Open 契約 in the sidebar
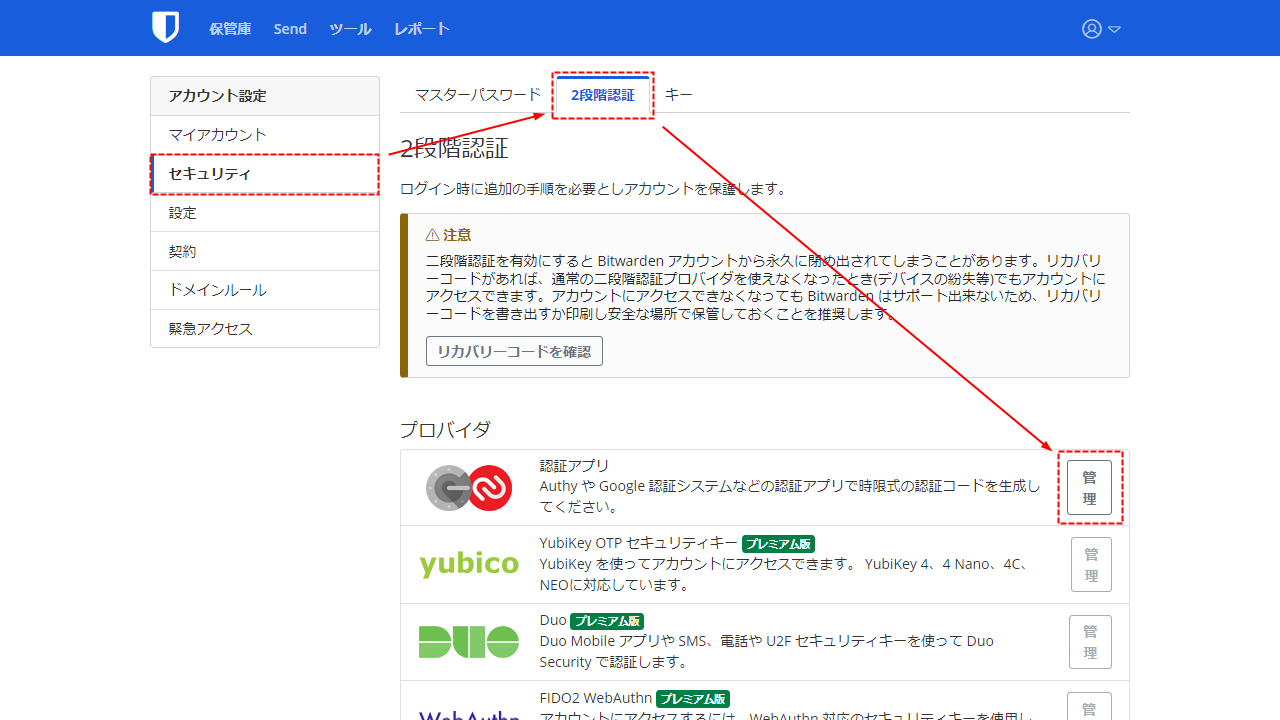 coord(265,252)
